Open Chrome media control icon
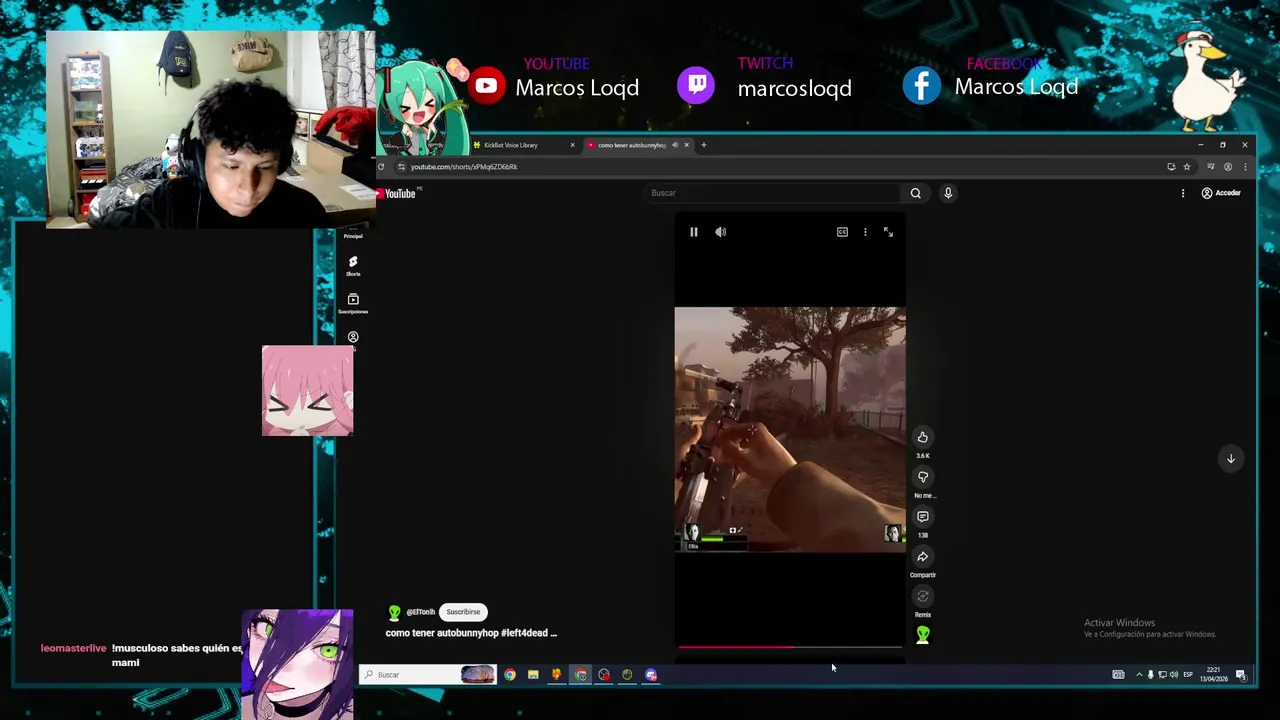1280x720 pixels. [1210, 167]
